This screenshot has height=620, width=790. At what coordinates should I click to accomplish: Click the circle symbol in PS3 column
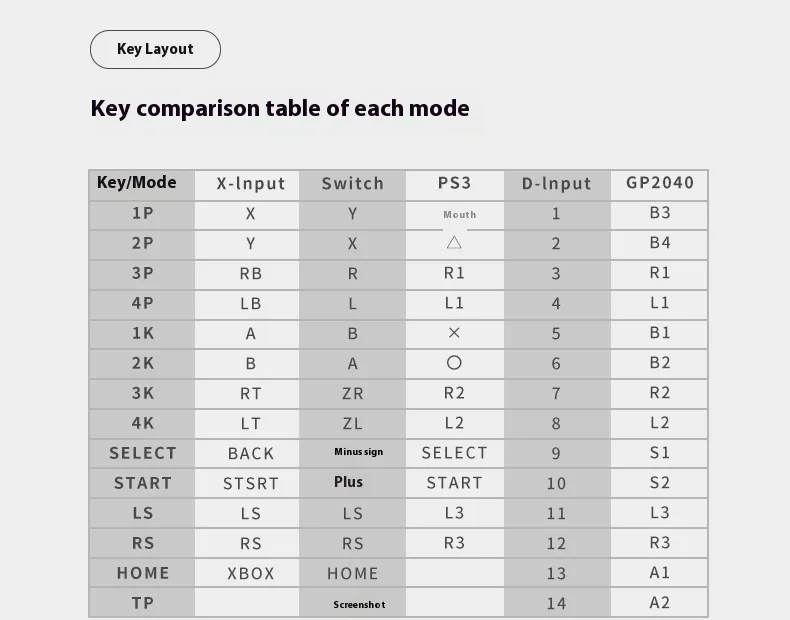pyautogui.click(x=454, y=363)
